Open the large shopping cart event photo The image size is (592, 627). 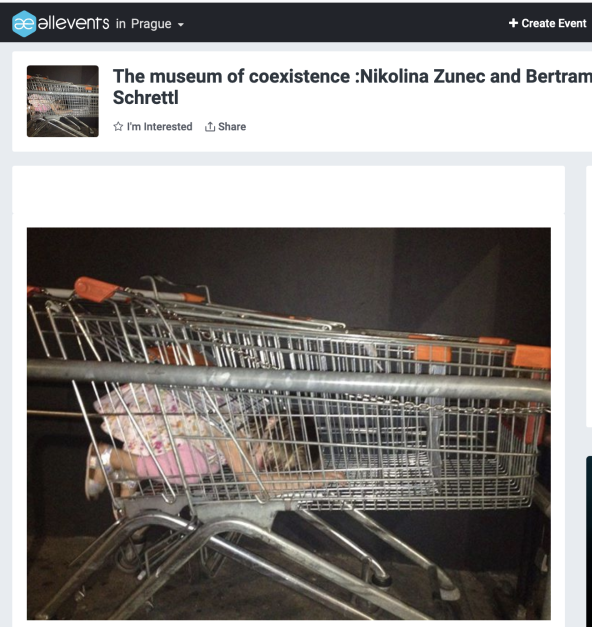[x=289, y=423]
